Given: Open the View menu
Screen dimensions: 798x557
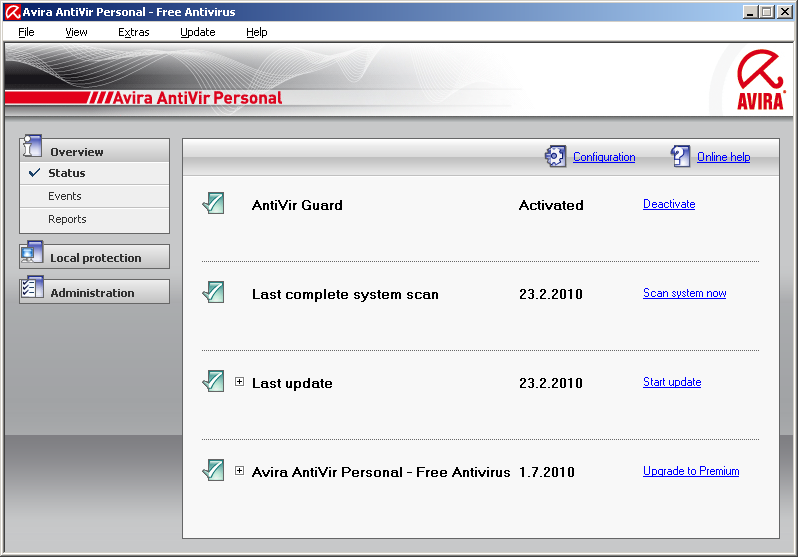Looking at the screenshot, I should pyautogui.click(x=76, y=32).
